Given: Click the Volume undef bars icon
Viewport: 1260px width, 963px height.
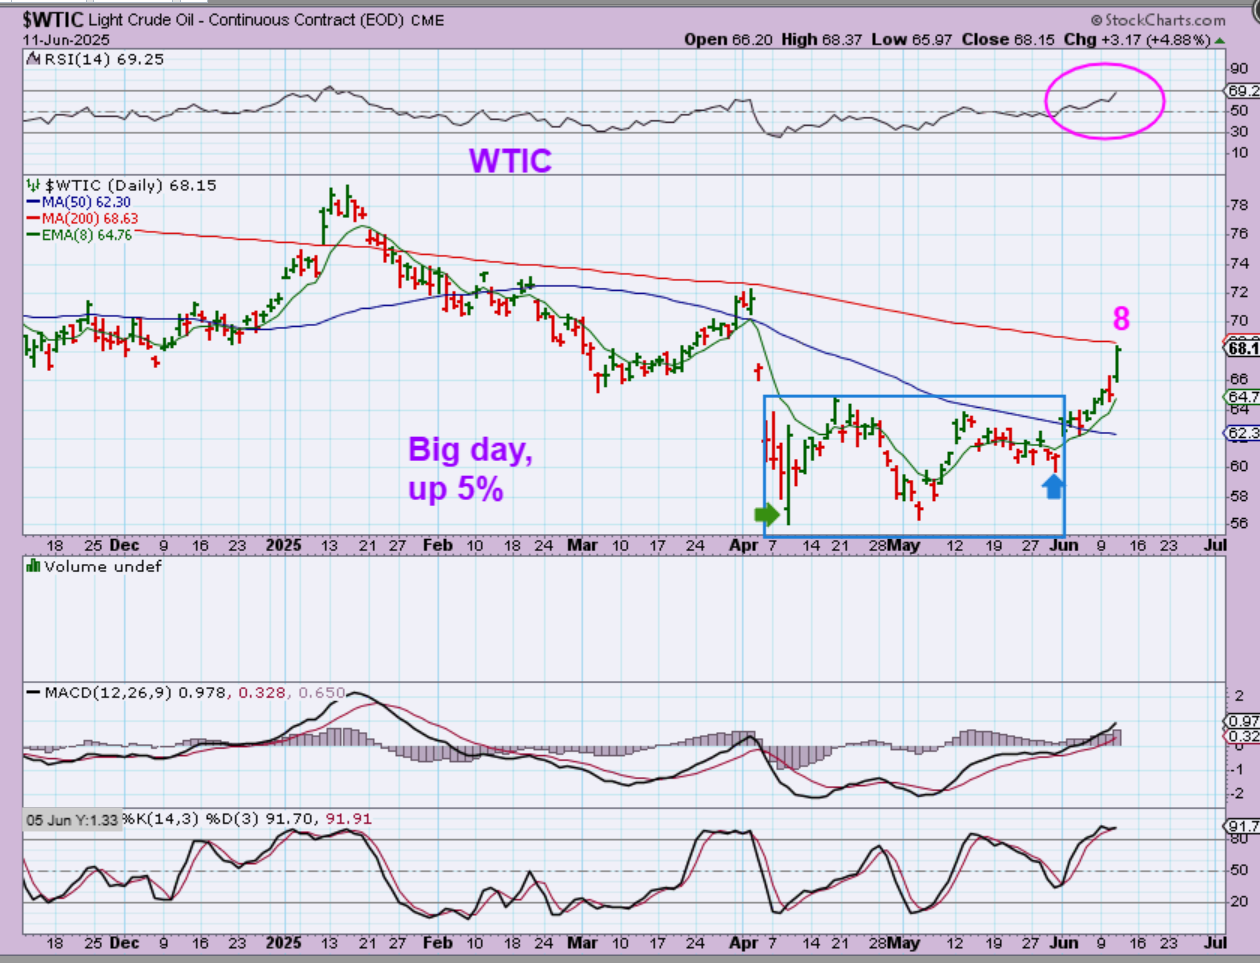Looking at the screenshot, I should (x=34, y=566).
